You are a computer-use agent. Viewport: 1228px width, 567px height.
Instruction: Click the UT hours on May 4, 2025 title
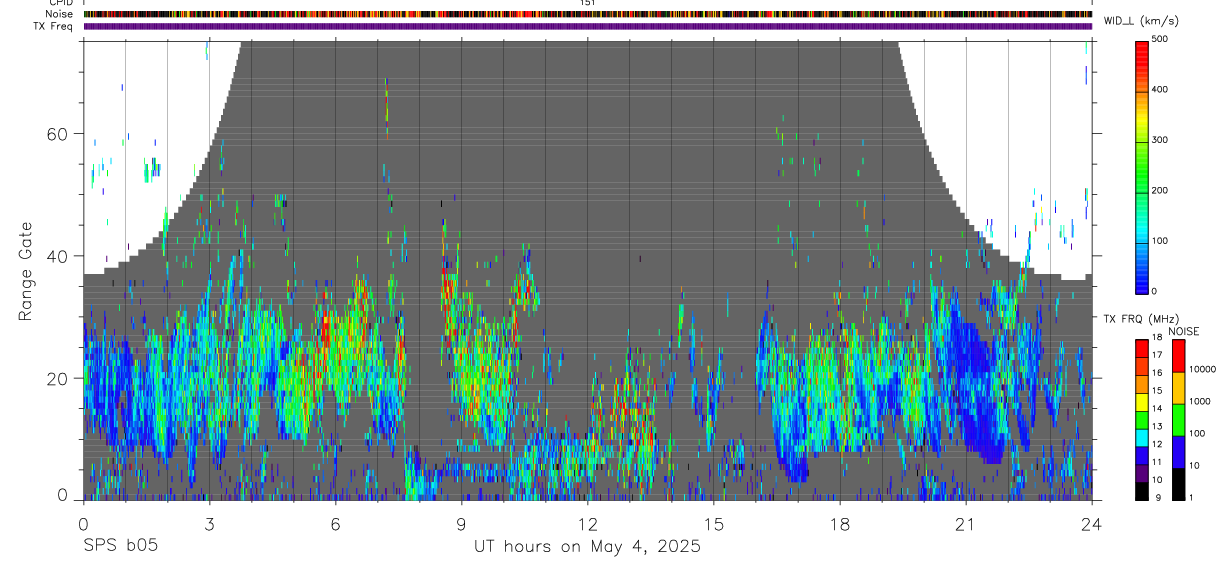587,546
